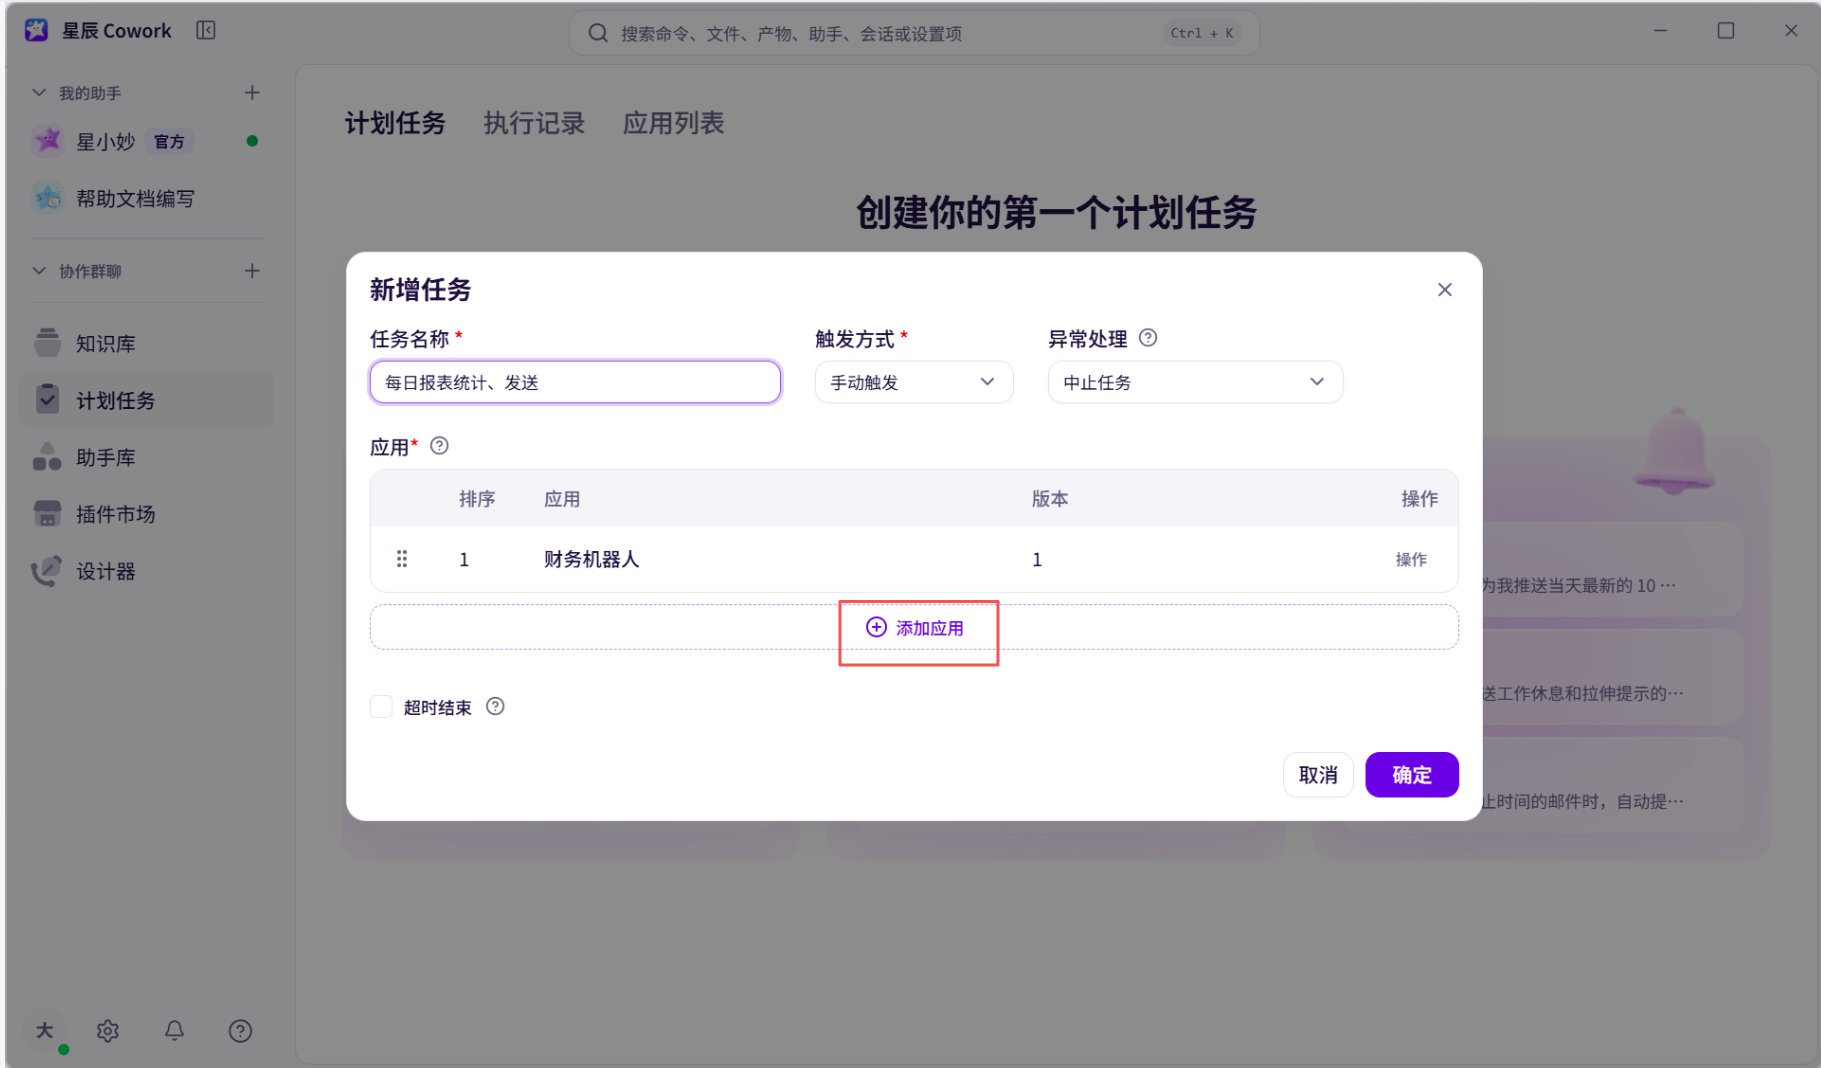1821x1068 pixels.
Task: Collapse the sidebar with the panel toggle icon
Action: pos(206,30)
